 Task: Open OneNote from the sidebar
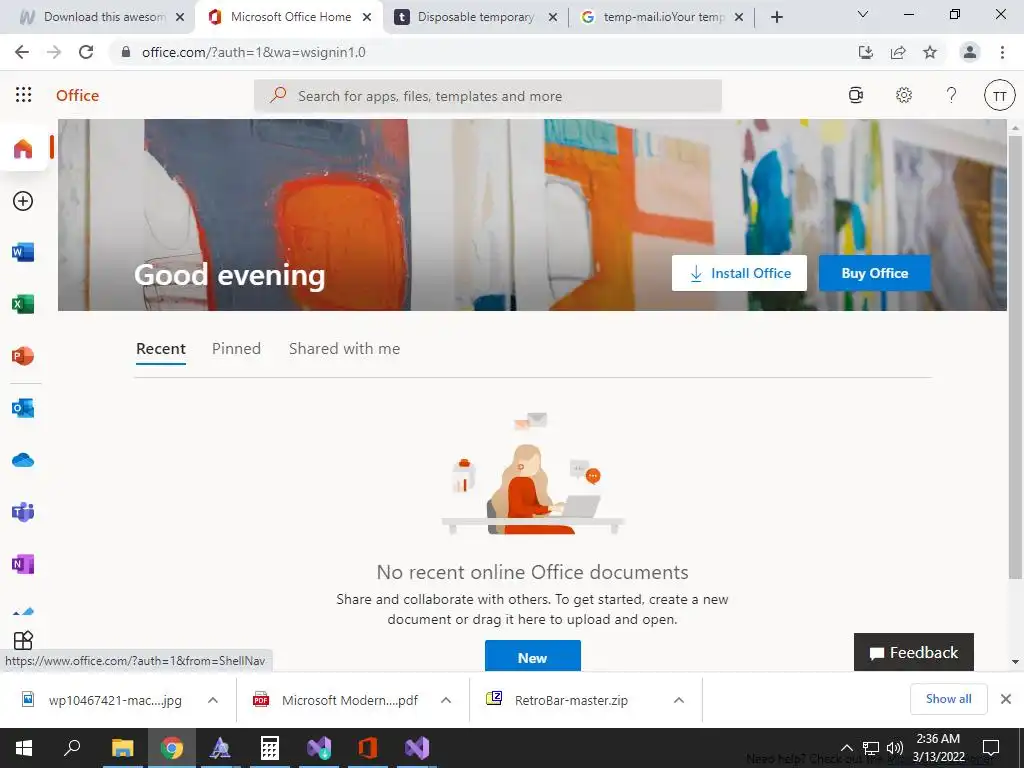coord(23,564)
